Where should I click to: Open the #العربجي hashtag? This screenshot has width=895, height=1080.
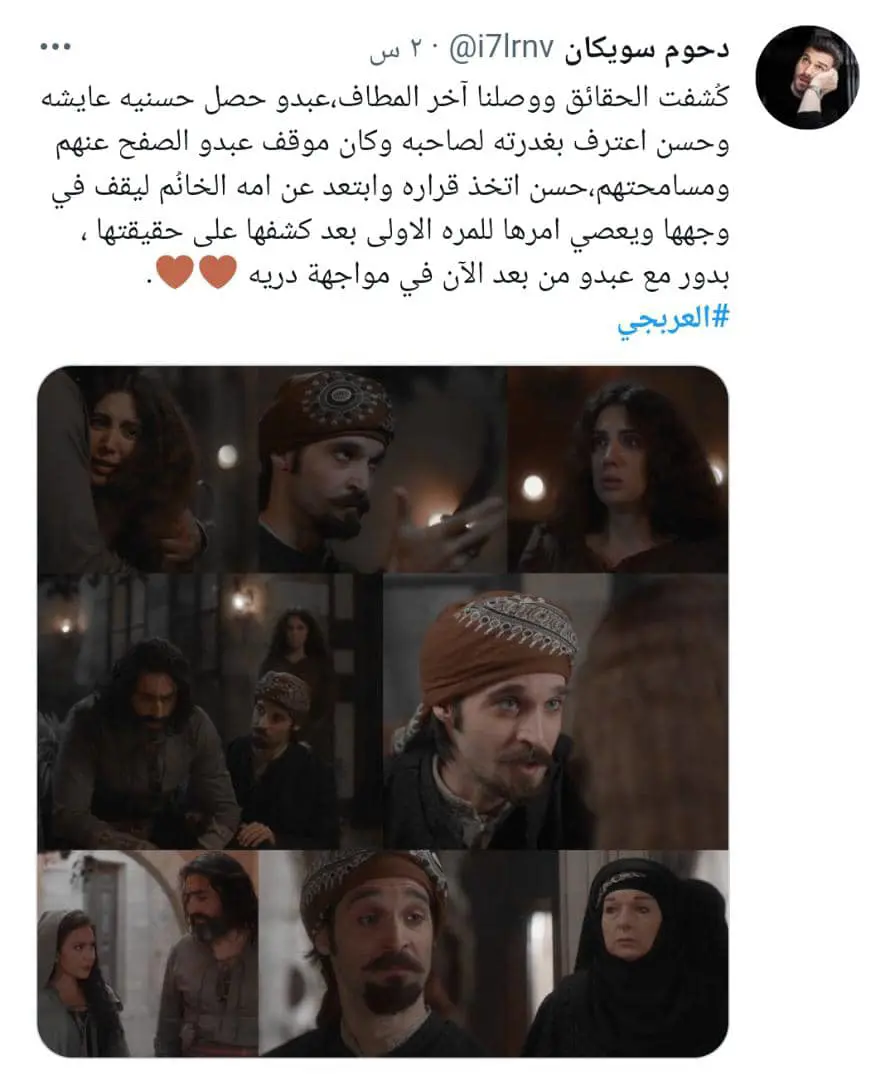point(672,320)
